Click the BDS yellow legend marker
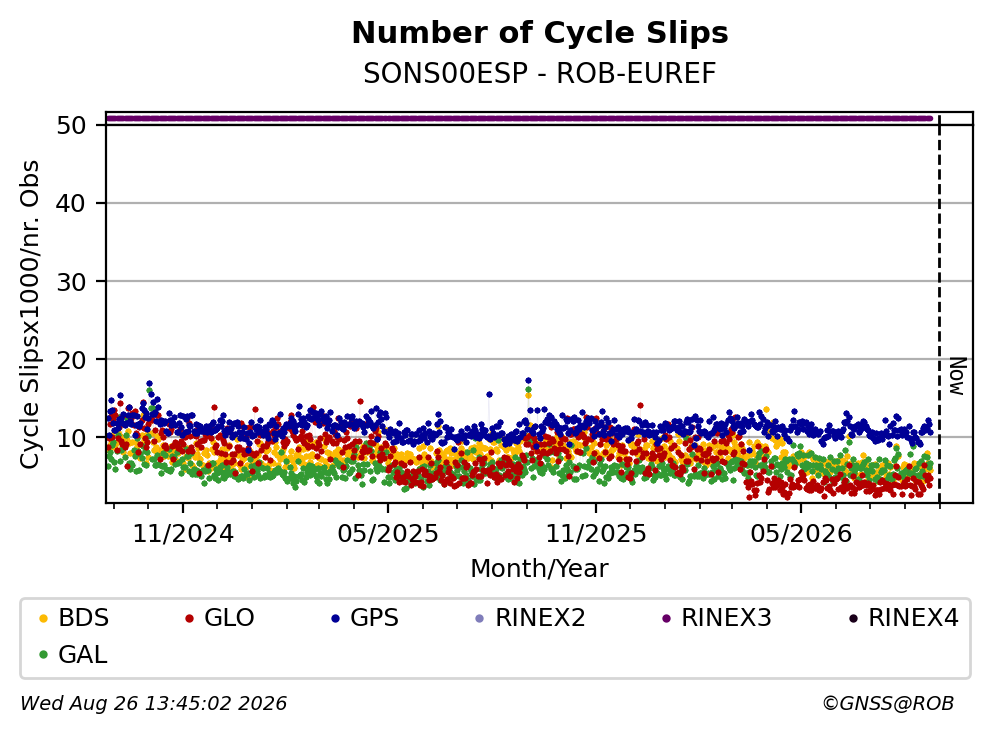The image size is (993, 734). coord(43,619)
